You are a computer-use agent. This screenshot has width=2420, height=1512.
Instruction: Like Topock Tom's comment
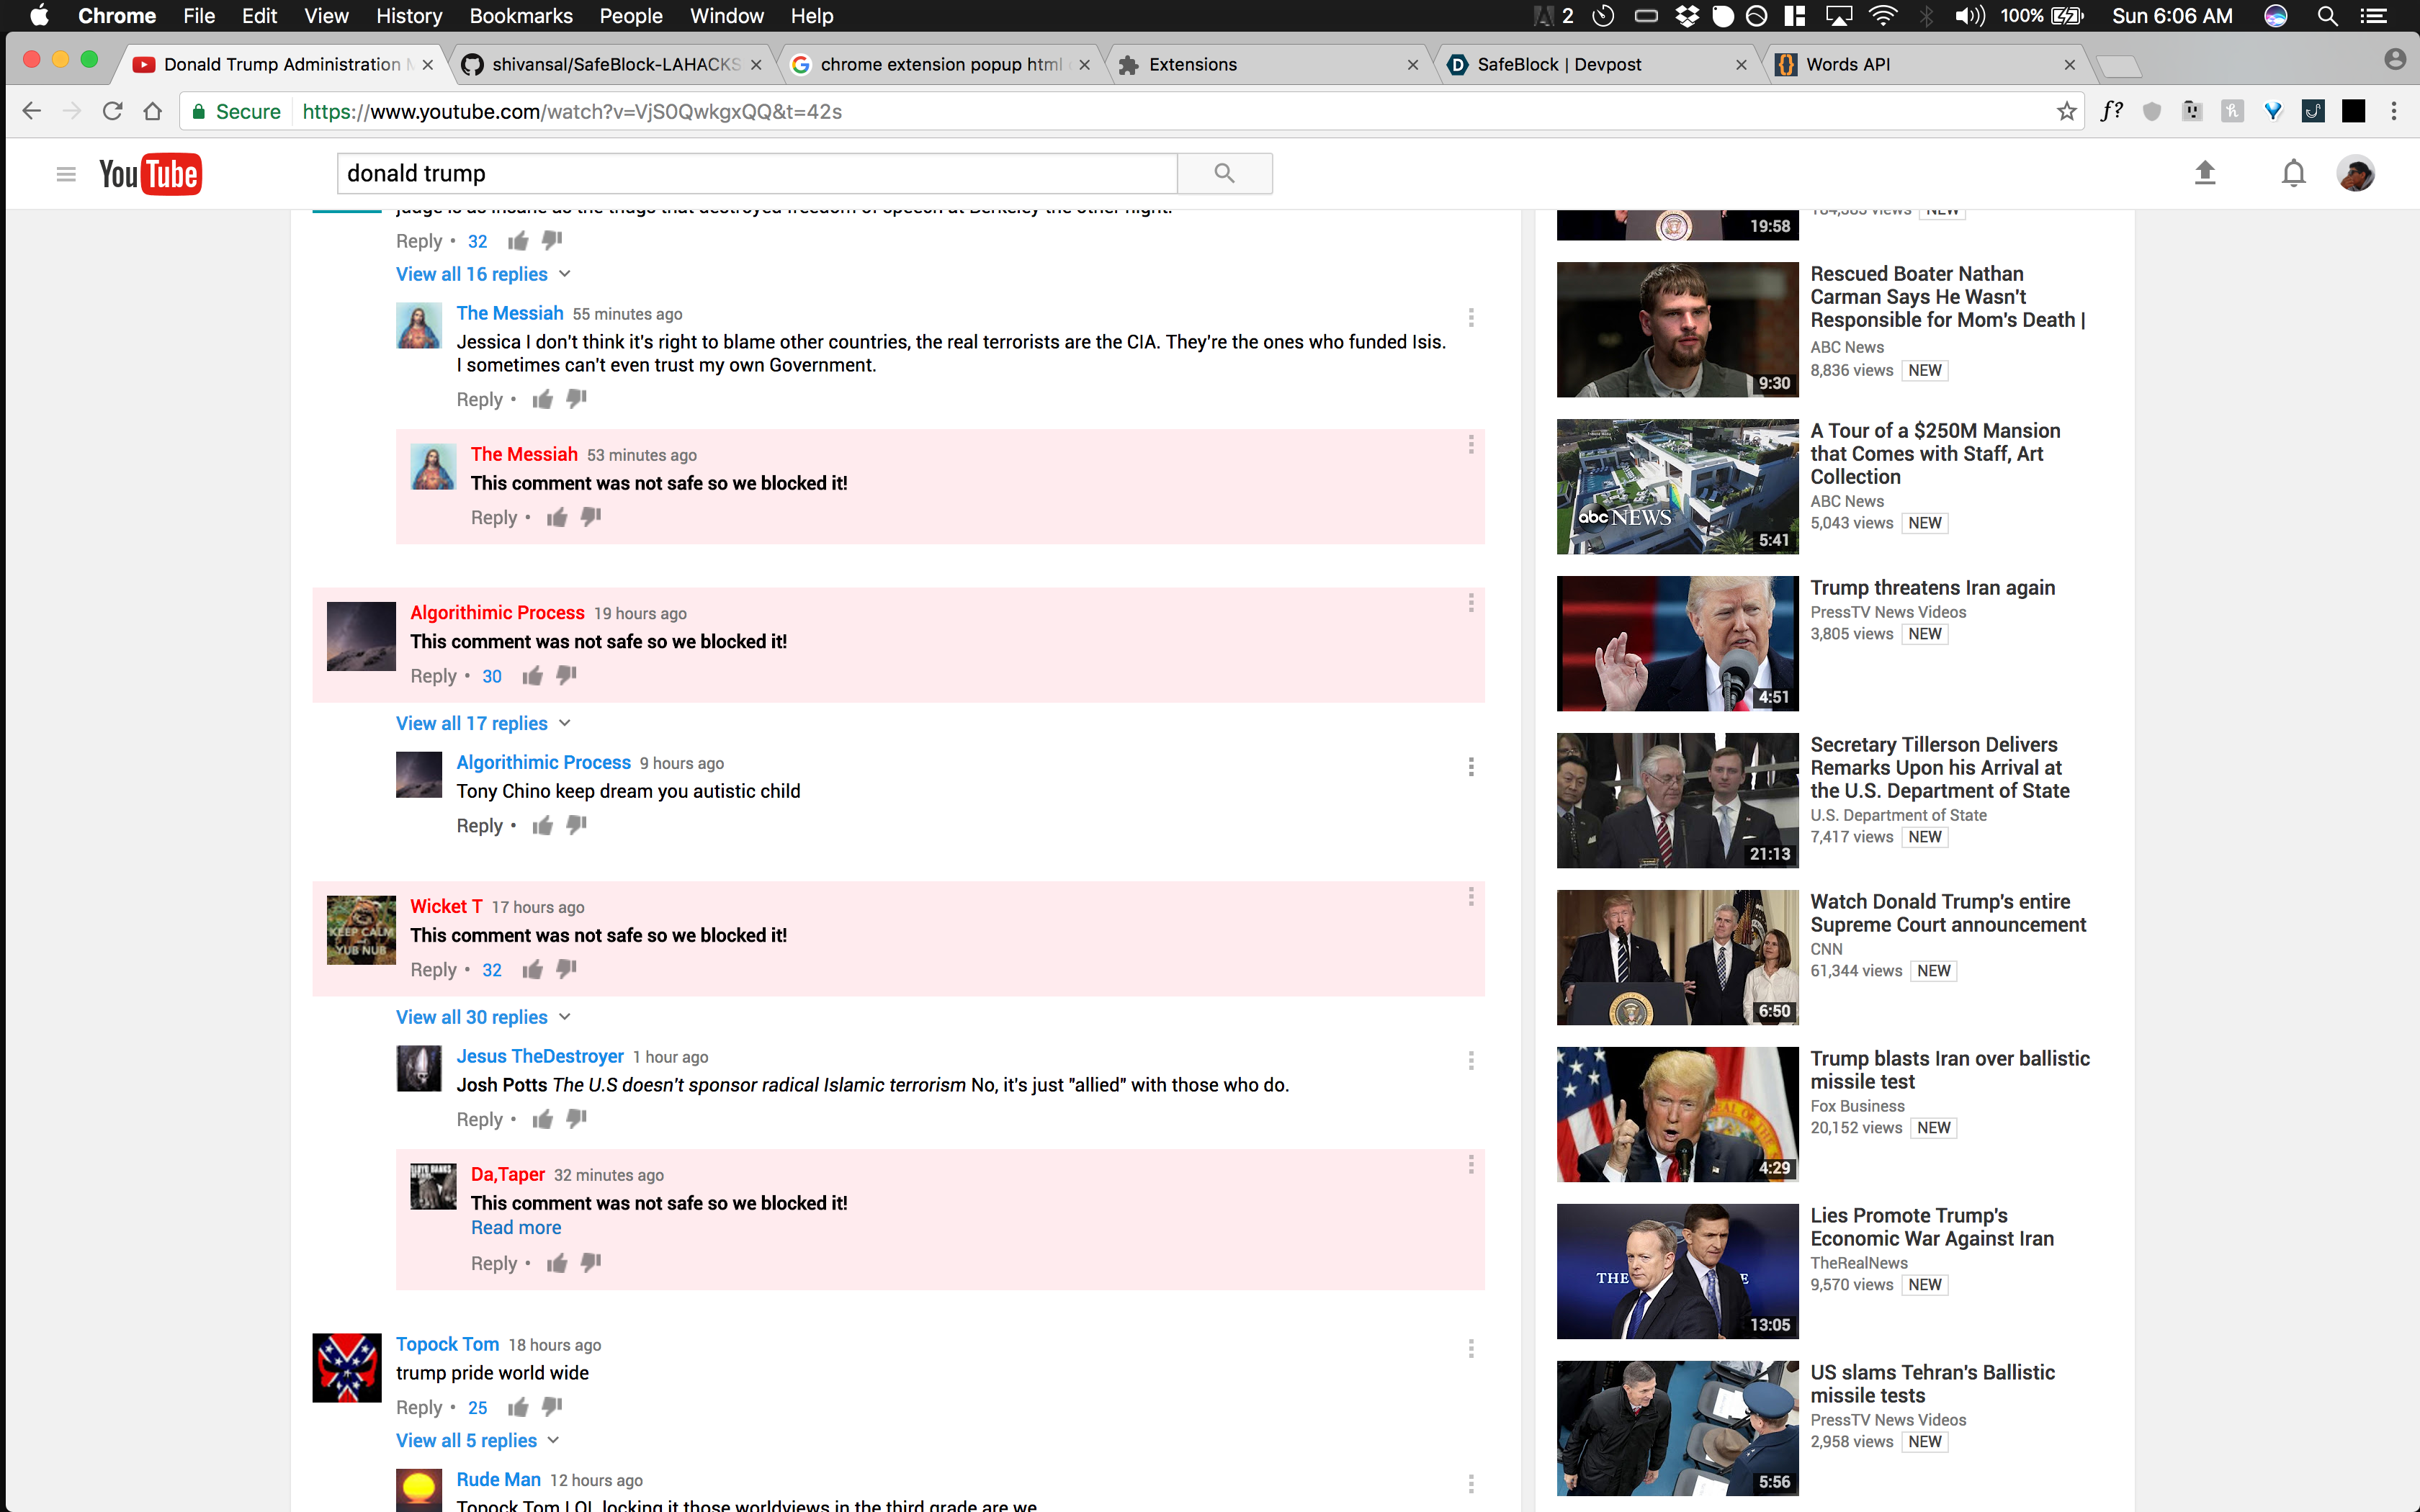(518, 1407)
